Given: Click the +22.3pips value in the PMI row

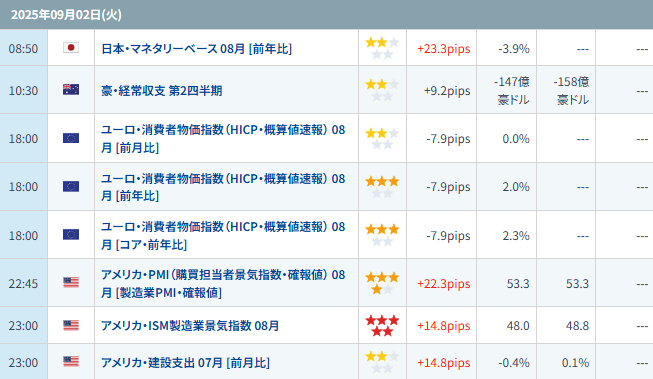Looking at the screenshot, I should tap(444, 284).
